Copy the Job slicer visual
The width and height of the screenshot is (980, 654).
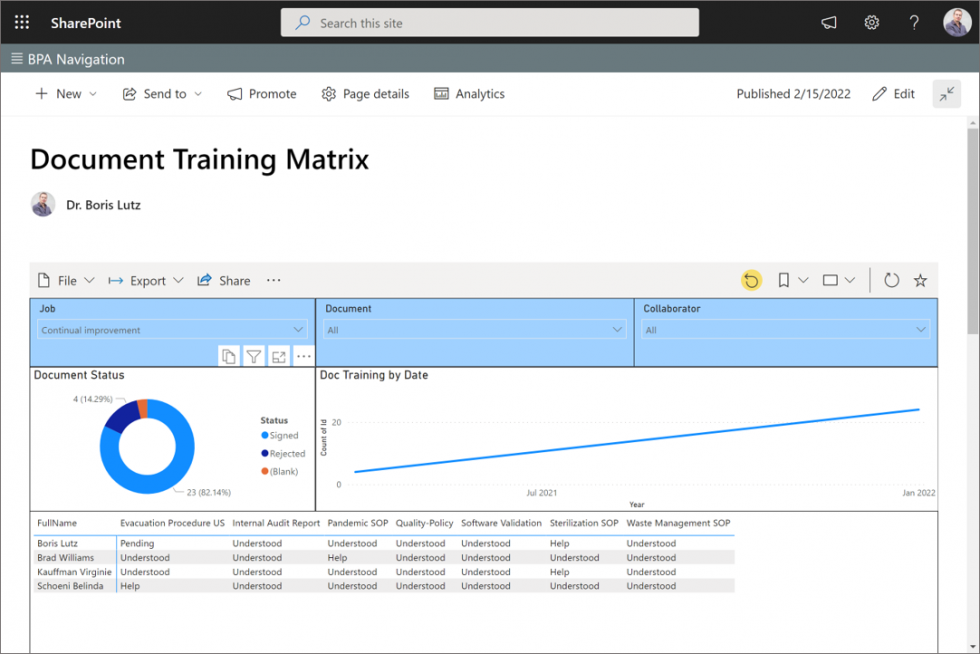tap(229, 356)
